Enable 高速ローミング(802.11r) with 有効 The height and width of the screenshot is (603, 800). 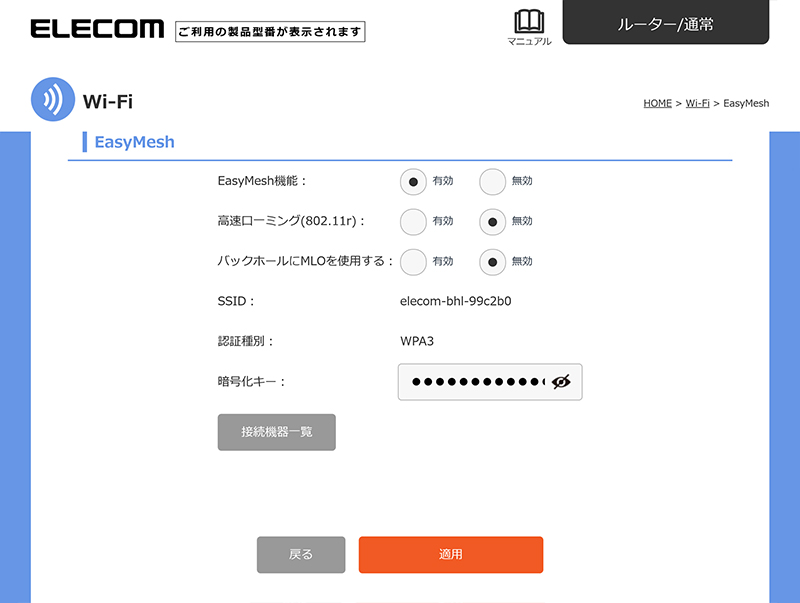coord(413,221)
